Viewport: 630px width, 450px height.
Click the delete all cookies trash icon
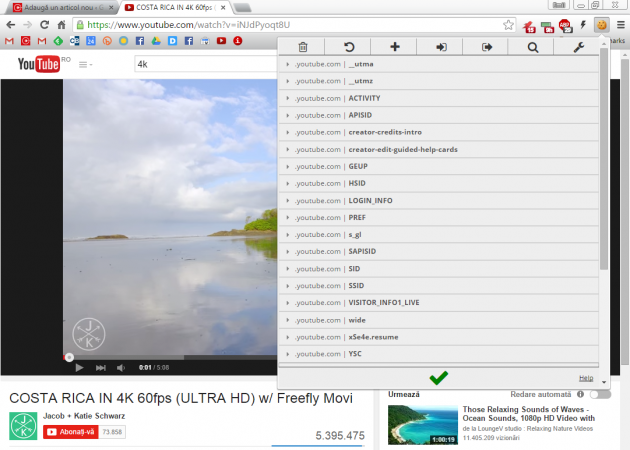(303, 47)
